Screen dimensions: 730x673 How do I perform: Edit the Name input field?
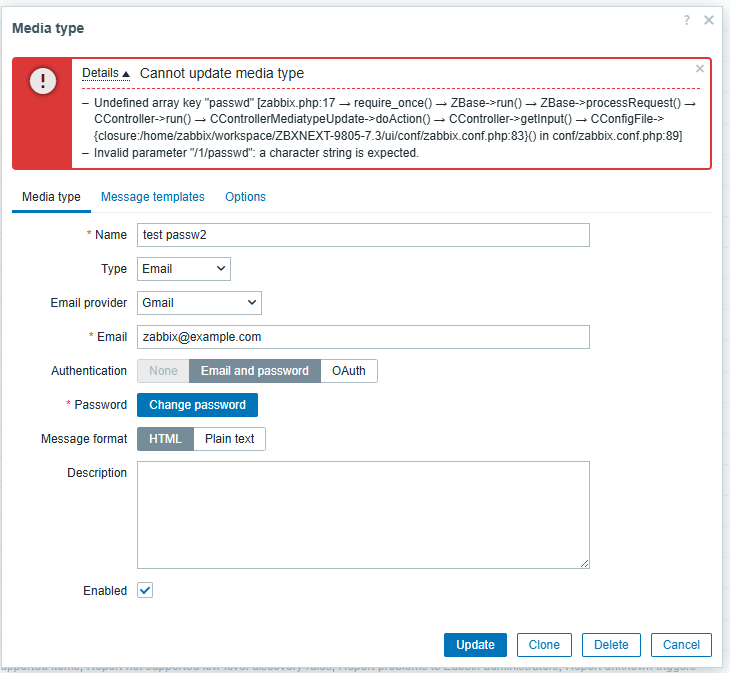[x=363, y=235]
